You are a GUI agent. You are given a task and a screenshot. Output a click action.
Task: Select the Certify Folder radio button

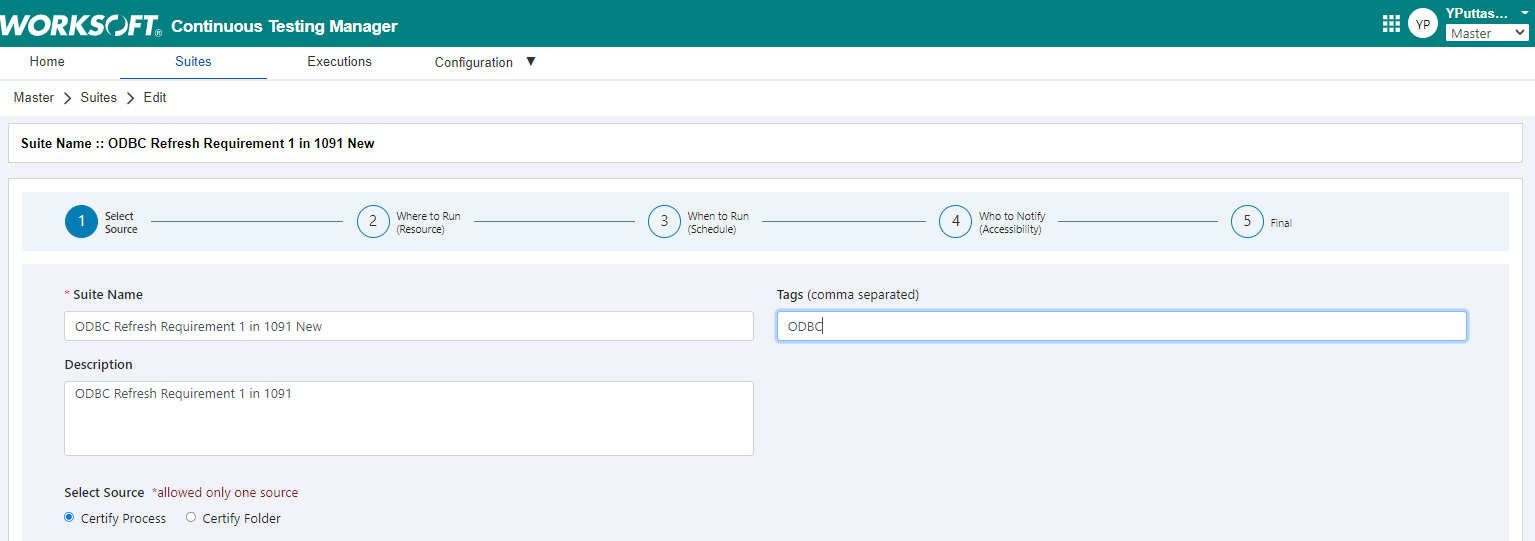point(191,517)
